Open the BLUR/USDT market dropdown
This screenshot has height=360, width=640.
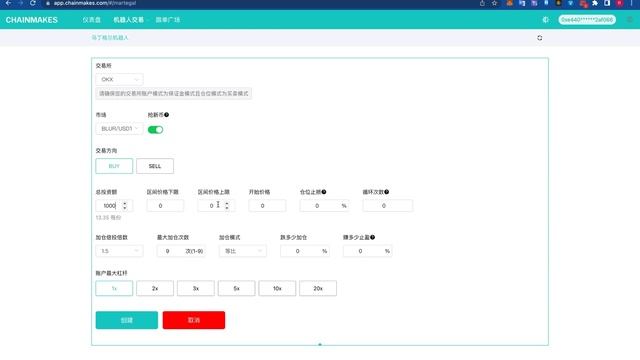[x=119, y=129]
